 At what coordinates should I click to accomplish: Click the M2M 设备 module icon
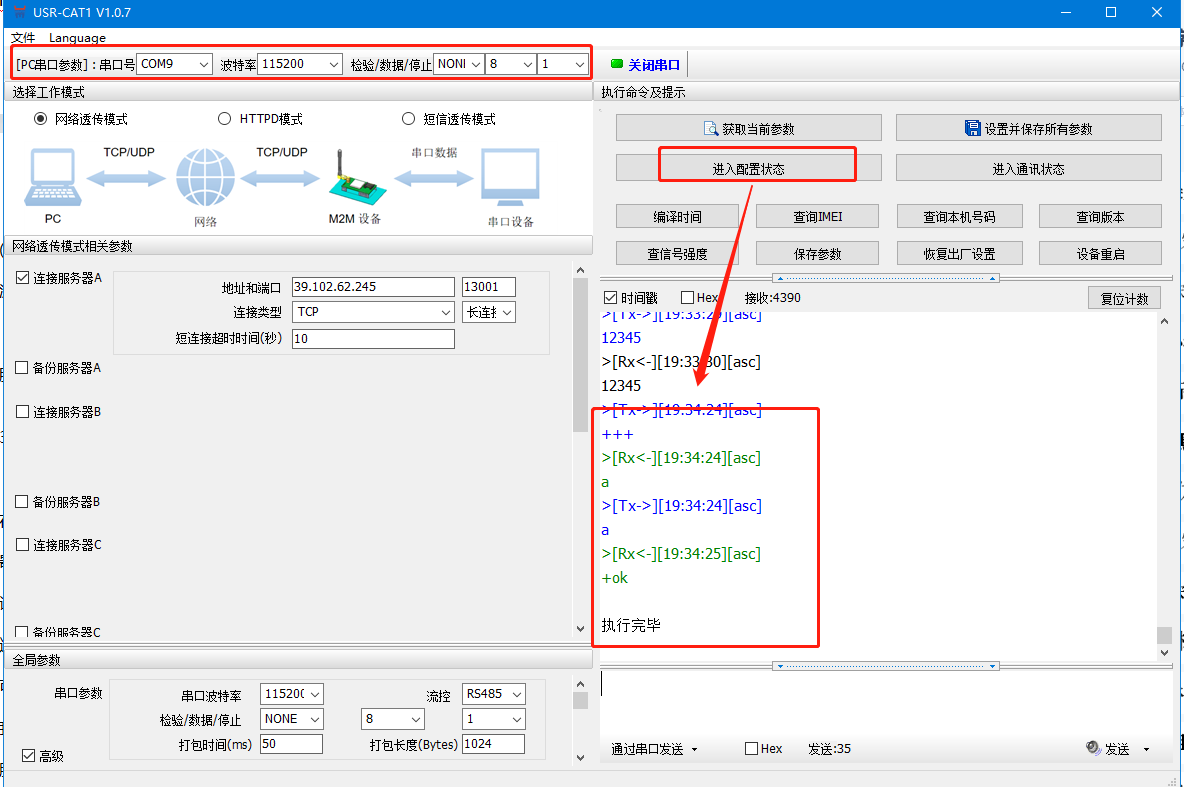(x=354, y=179)
